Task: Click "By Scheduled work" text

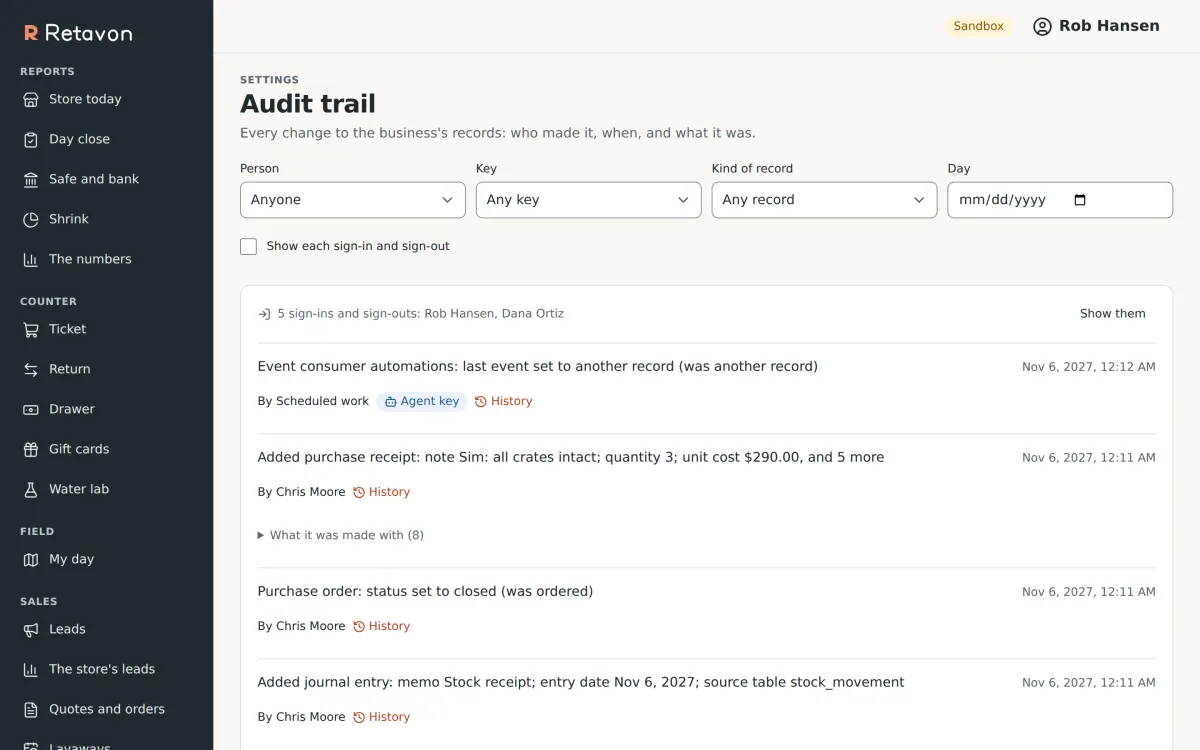Action: pyautogui.click(x=313, y=401)
